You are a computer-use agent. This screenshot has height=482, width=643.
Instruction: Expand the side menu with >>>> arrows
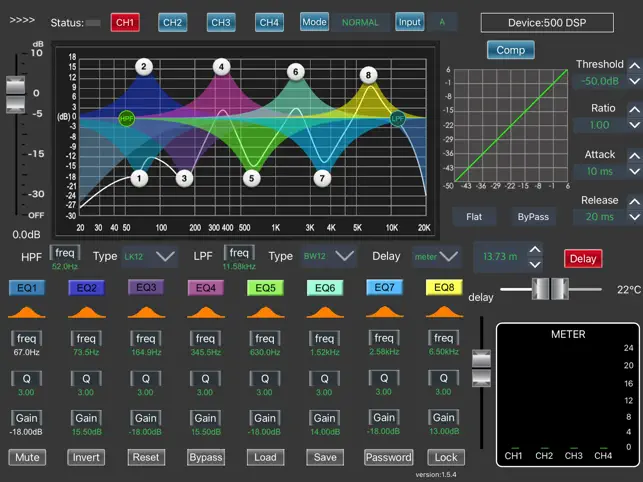[22, 20]
